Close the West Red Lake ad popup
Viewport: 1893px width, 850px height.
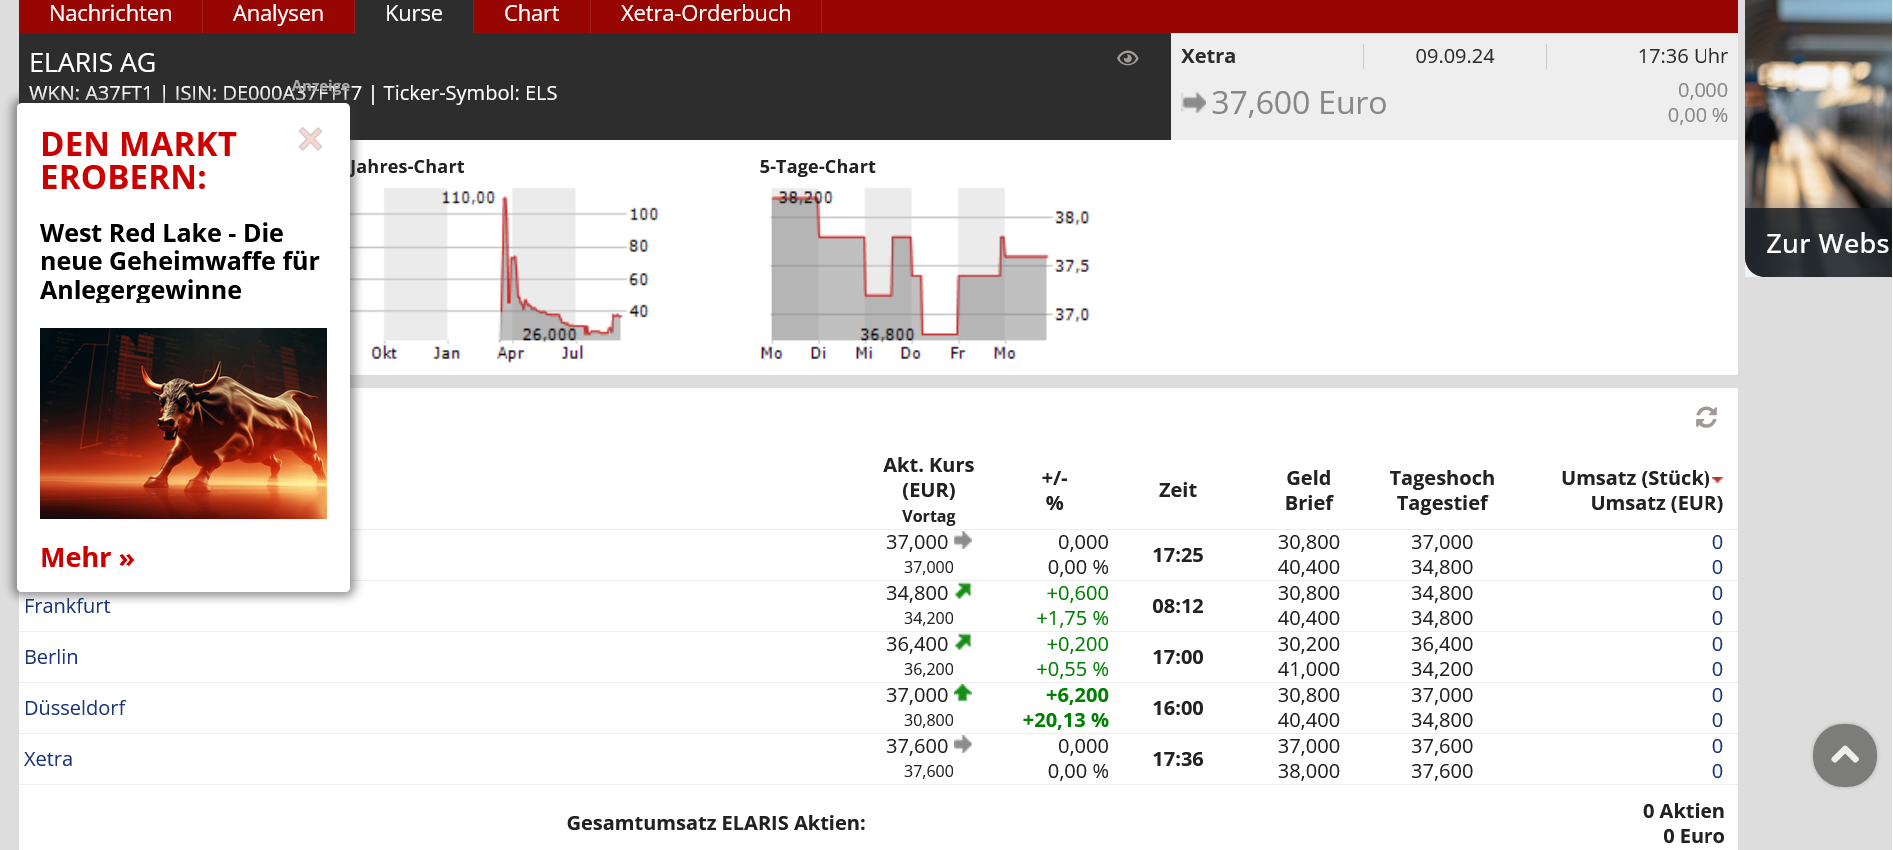point(310,139)
